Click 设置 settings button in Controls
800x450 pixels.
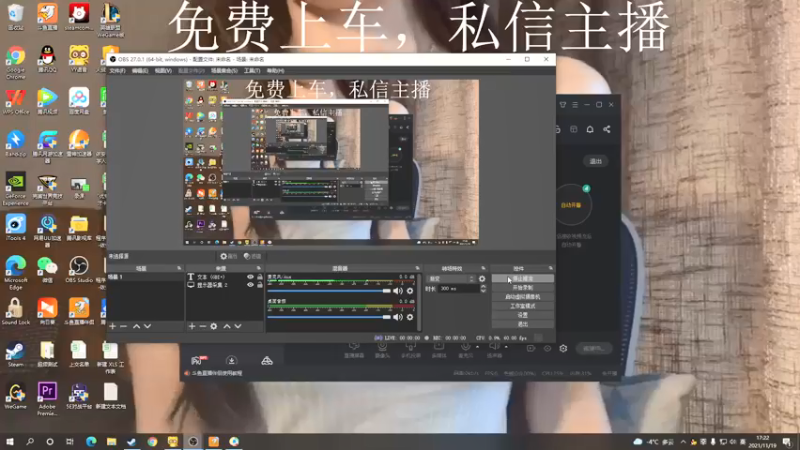click(522, 315)
